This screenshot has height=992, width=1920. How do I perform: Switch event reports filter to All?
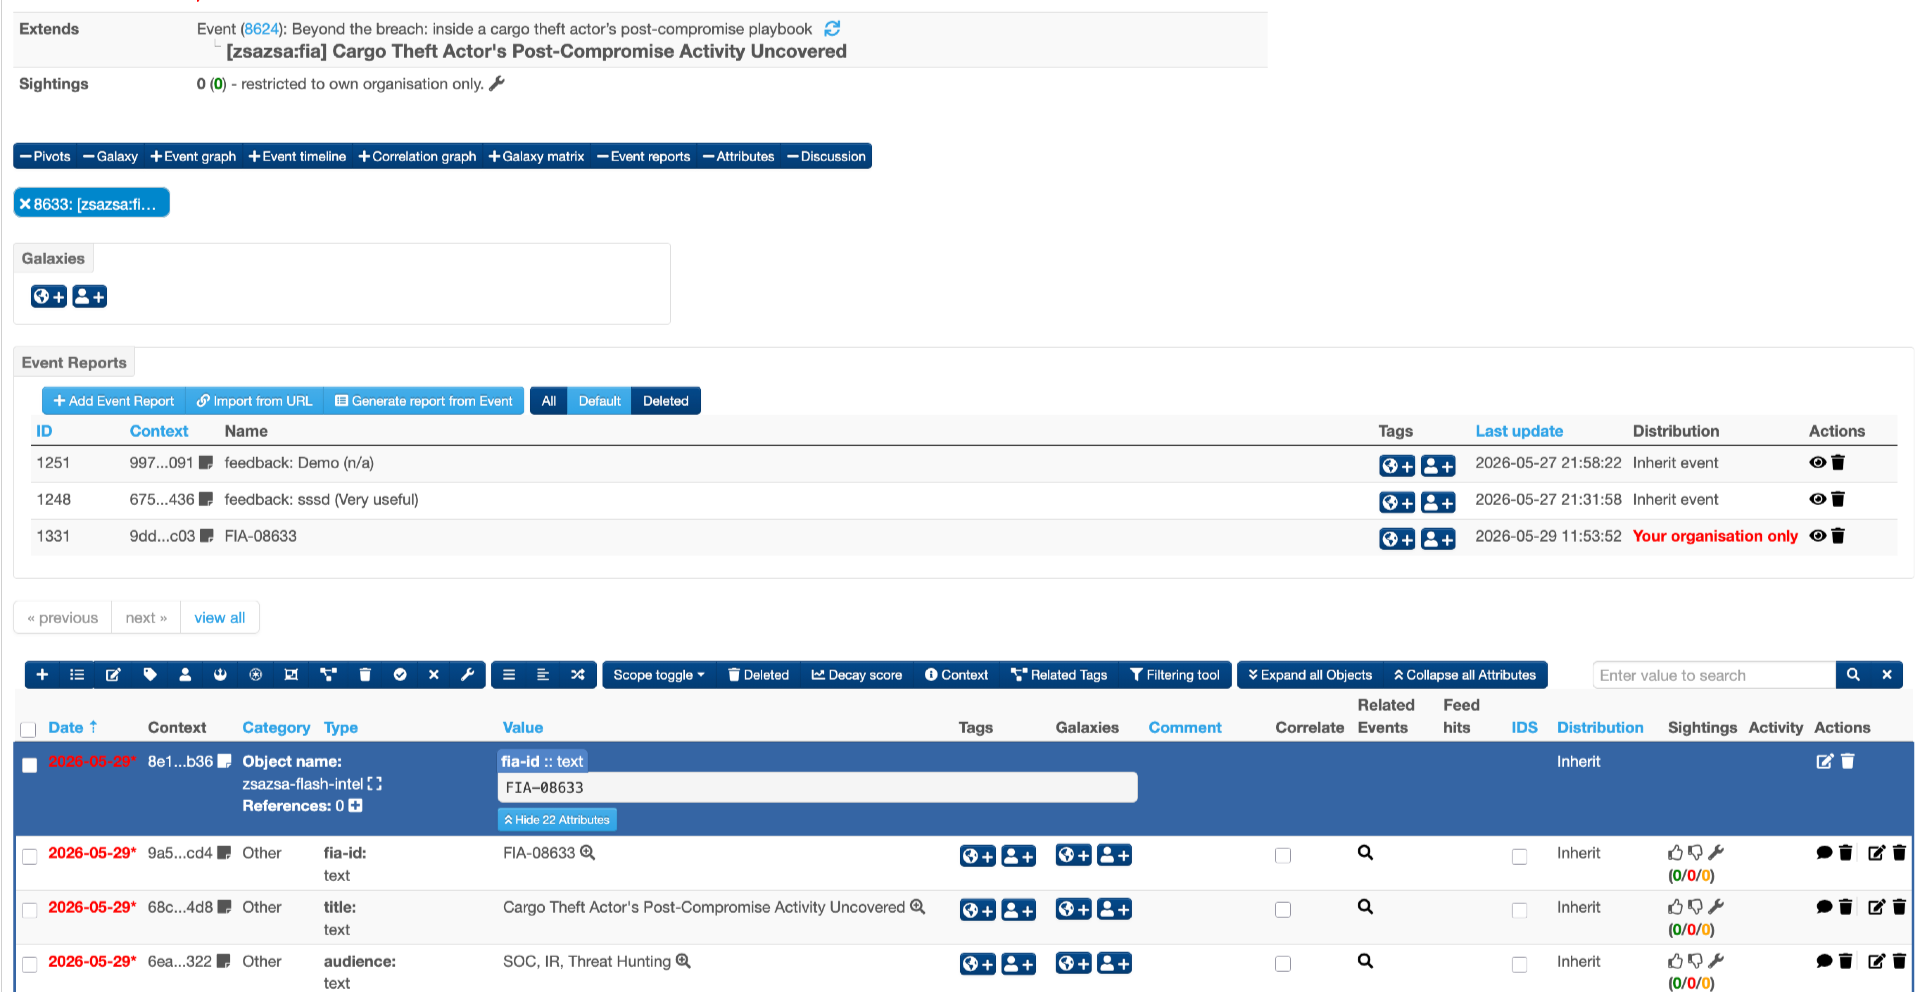pyautogui.click(x=549, y=401)
